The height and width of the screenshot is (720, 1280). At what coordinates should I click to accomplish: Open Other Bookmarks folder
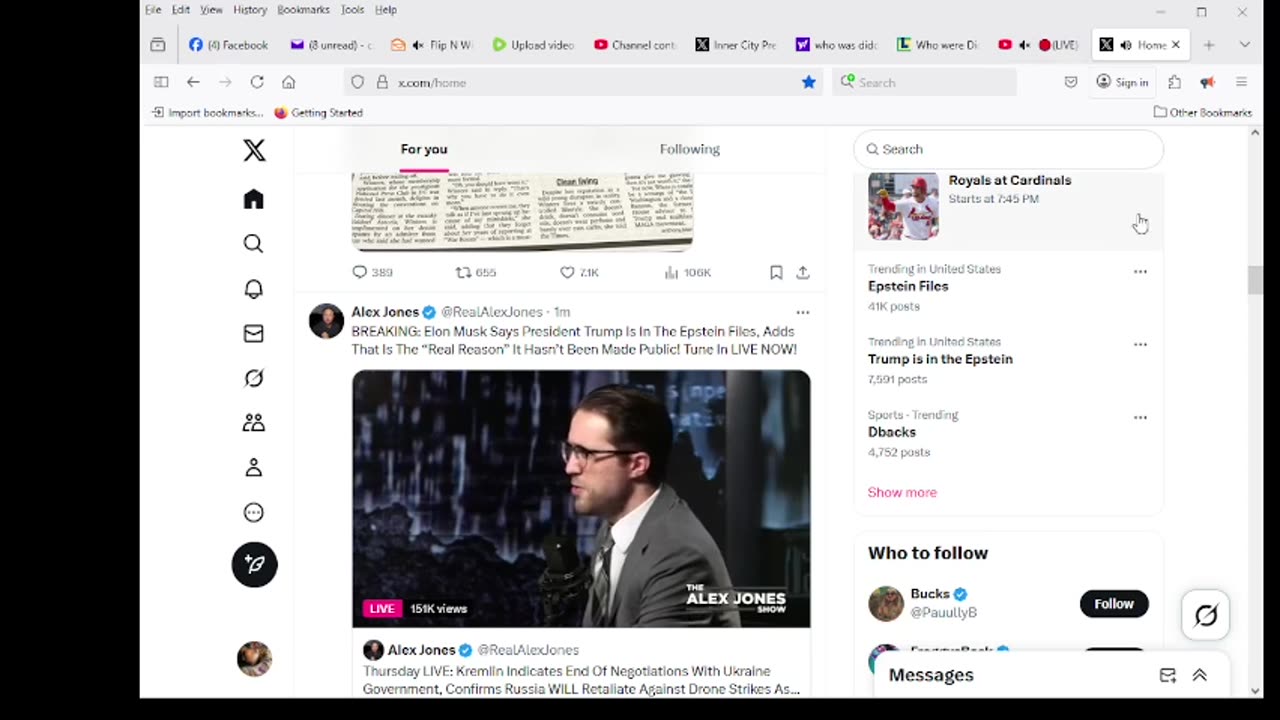pos(1203,112)
